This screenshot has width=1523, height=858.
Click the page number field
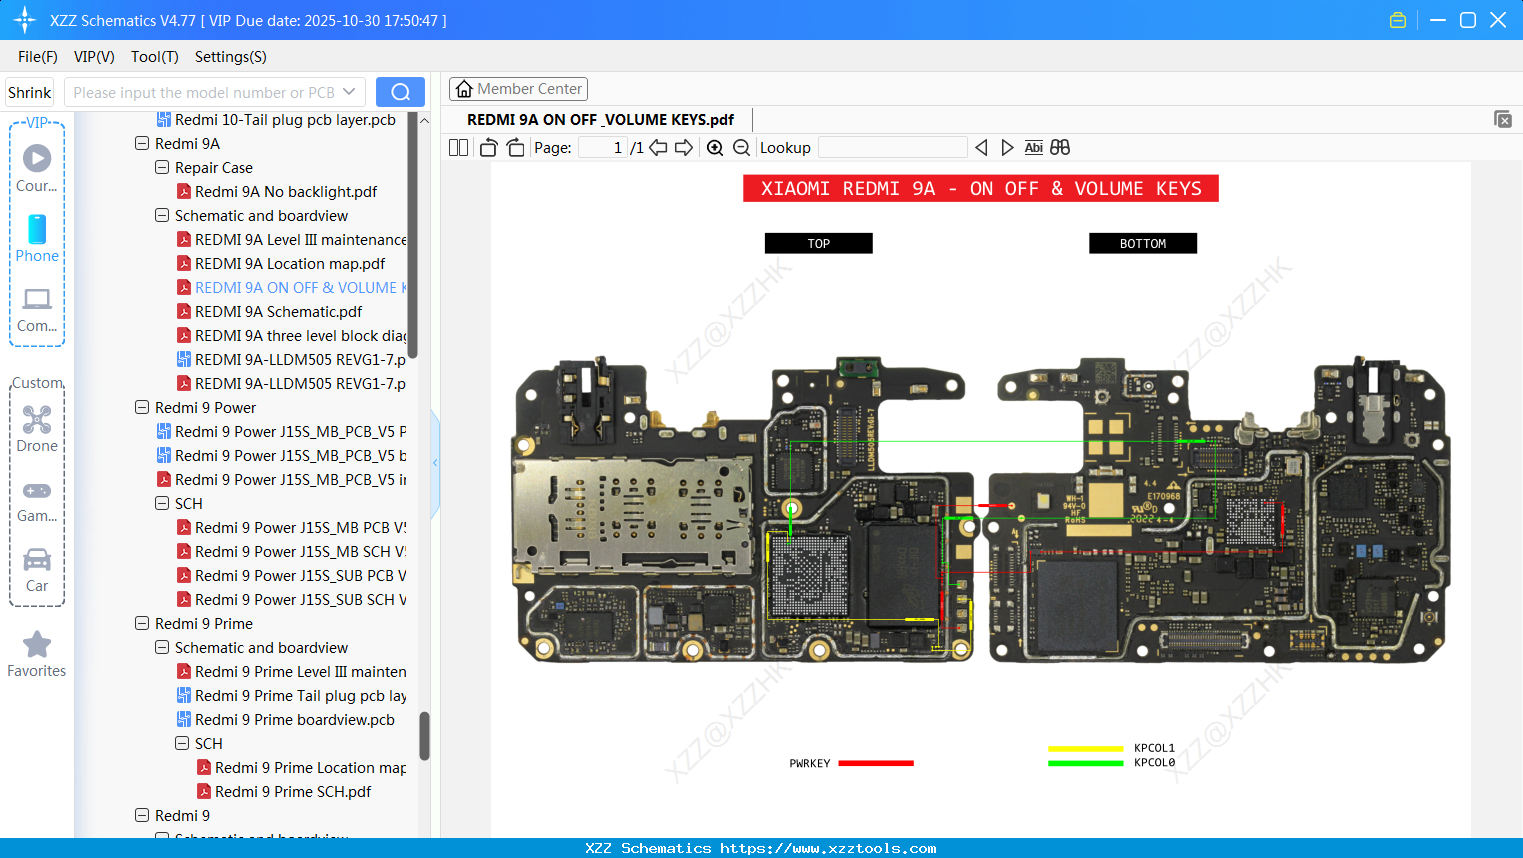602,148
